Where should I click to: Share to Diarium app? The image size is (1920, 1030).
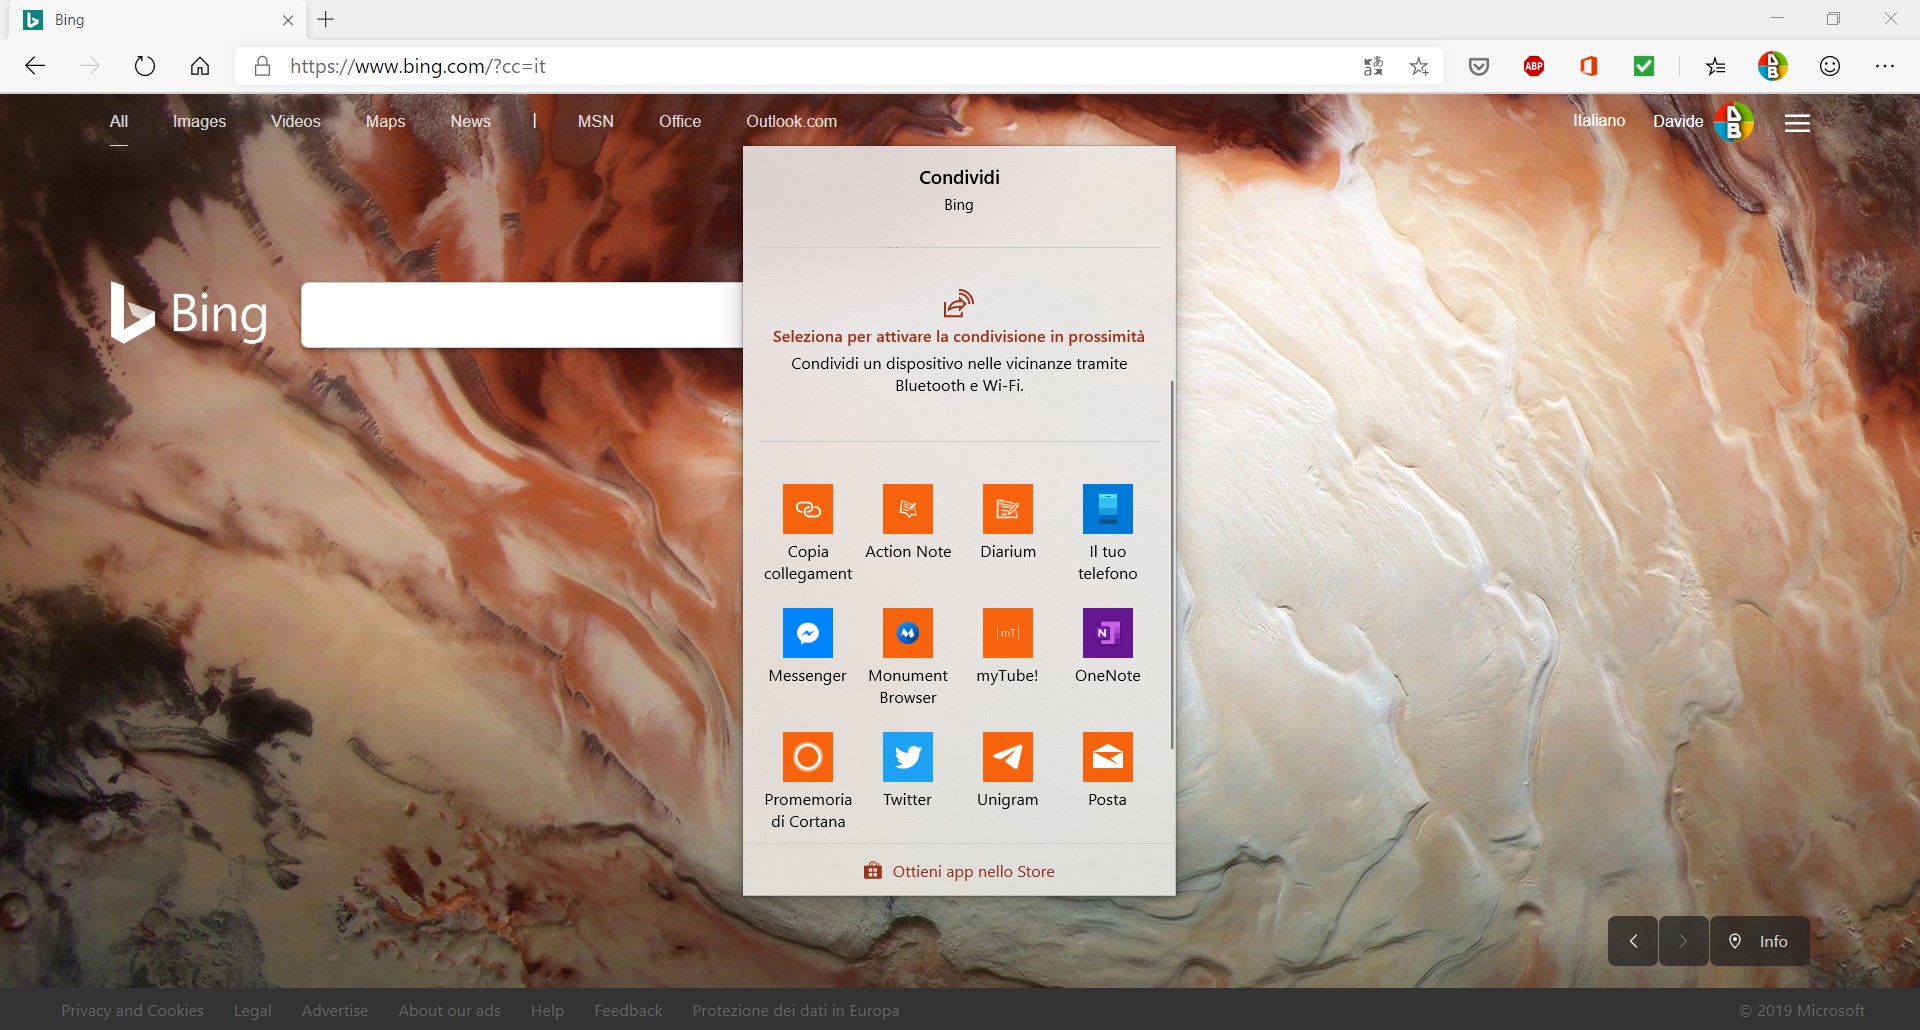click(1008, 509)
